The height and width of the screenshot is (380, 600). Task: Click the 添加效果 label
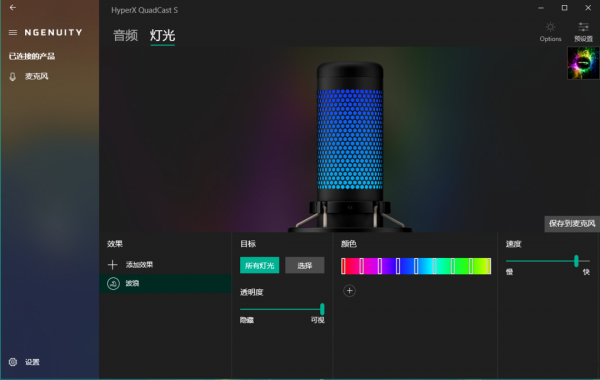tap(139, 264)
